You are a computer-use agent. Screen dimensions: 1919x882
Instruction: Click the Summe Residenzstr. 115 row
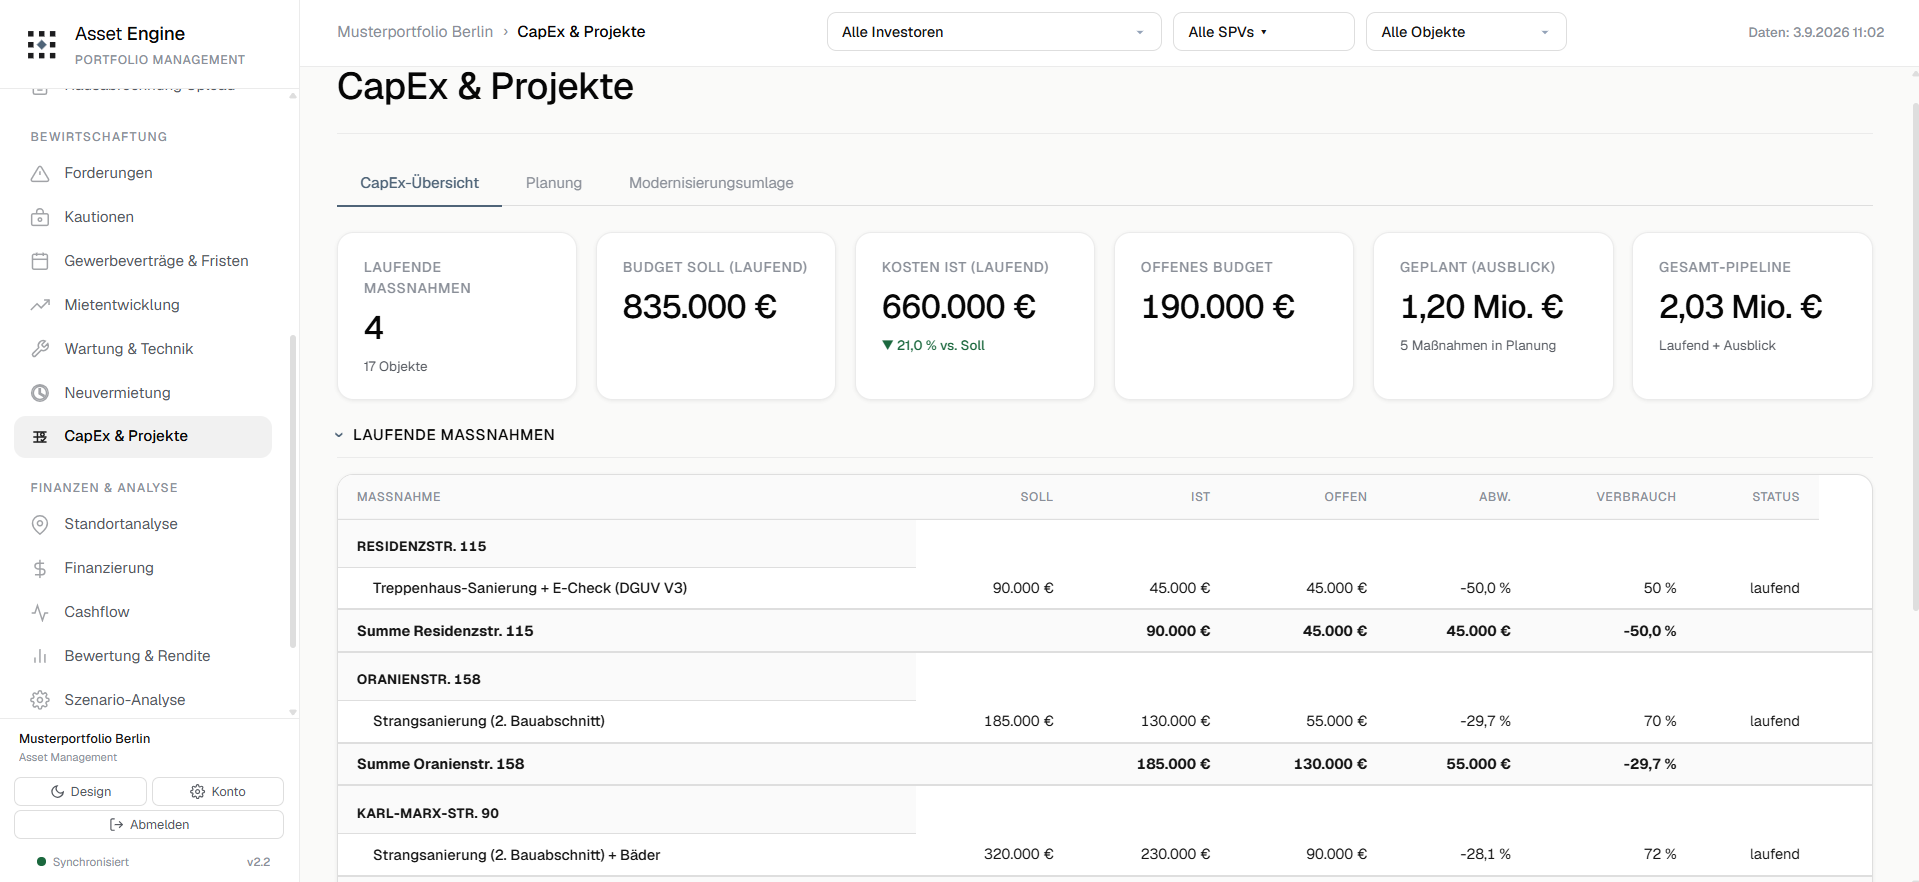[1105, 631]
